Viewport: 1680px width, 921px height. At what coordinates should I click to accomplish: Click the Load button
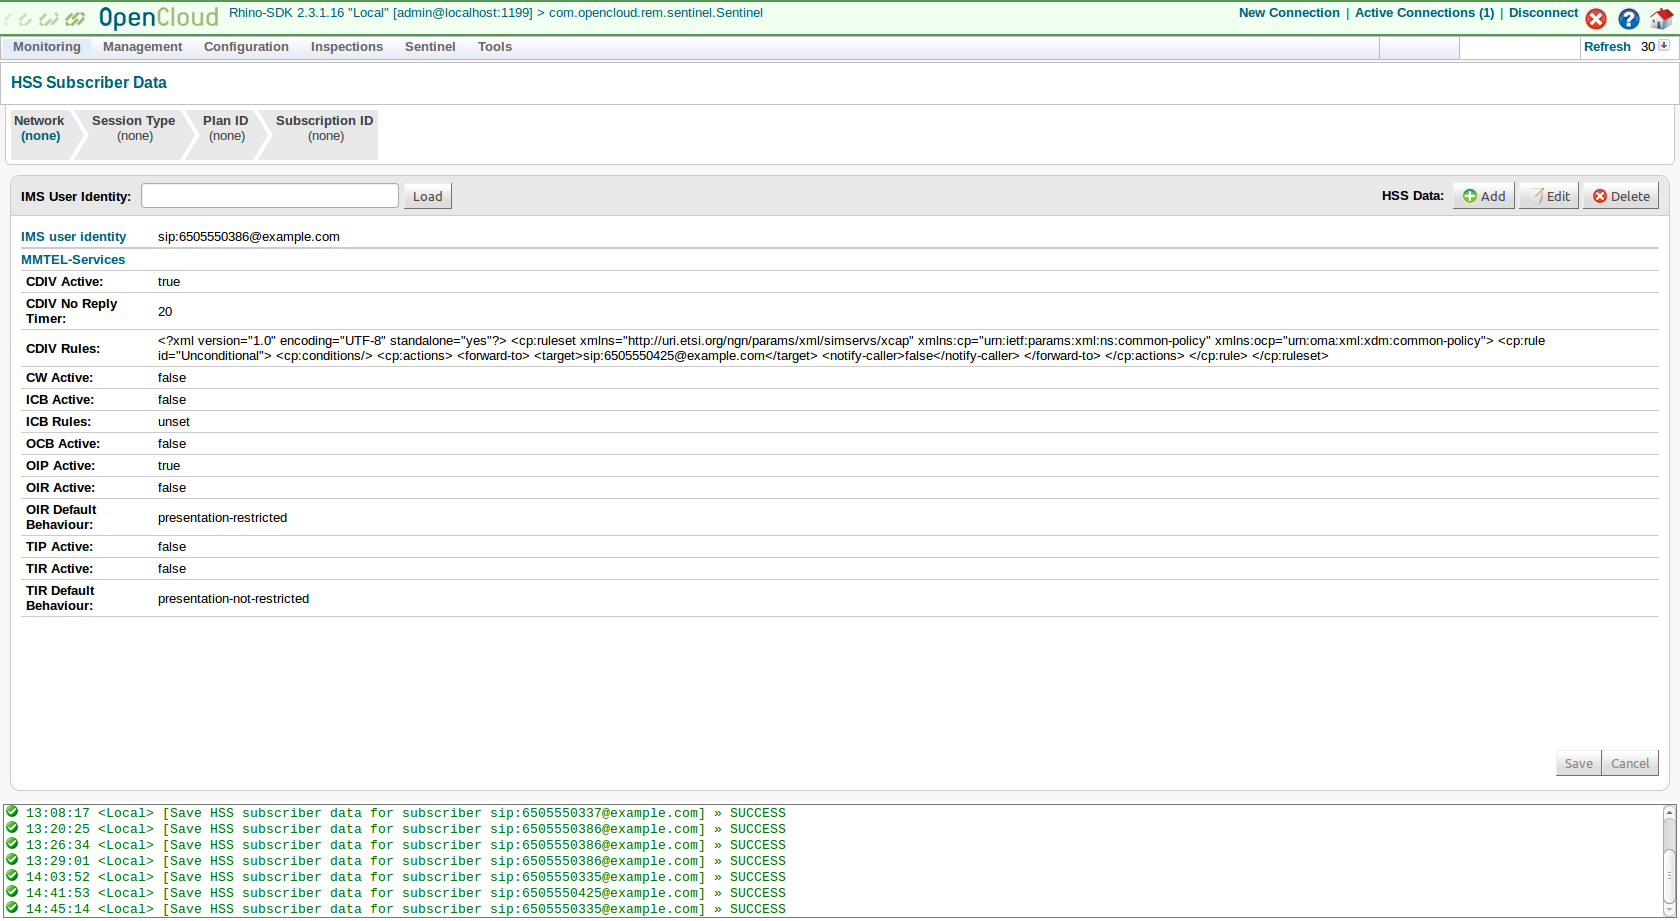pos(428,196)
